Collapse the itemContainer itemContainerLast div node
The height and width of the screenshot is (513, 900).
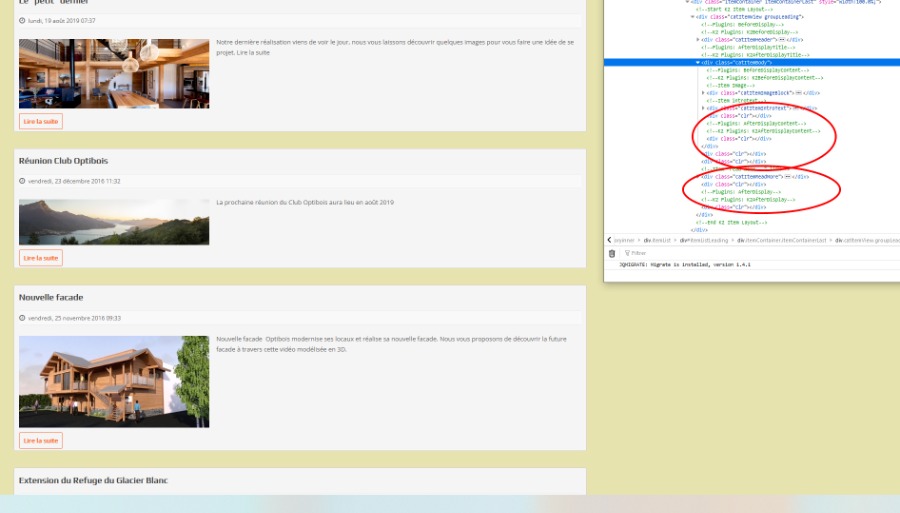(688, 2)
